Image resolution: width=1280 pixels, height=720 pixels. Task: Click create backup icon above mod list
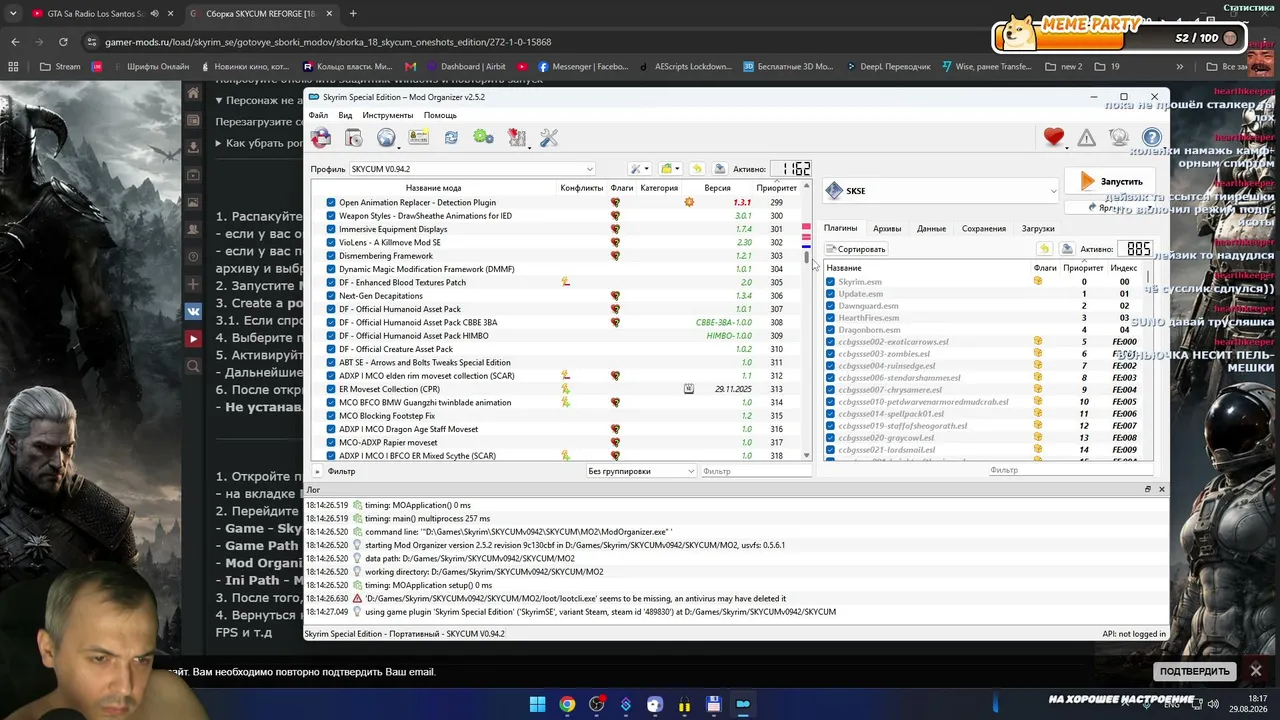[x=719, y=169]
